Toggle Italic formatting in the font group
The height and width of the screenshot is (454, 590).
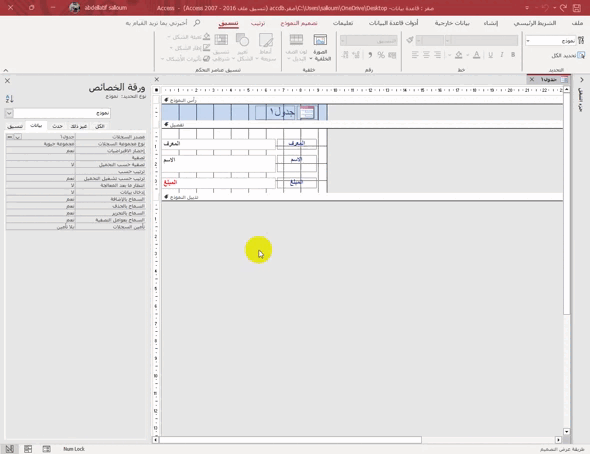[x=502, y=55]
